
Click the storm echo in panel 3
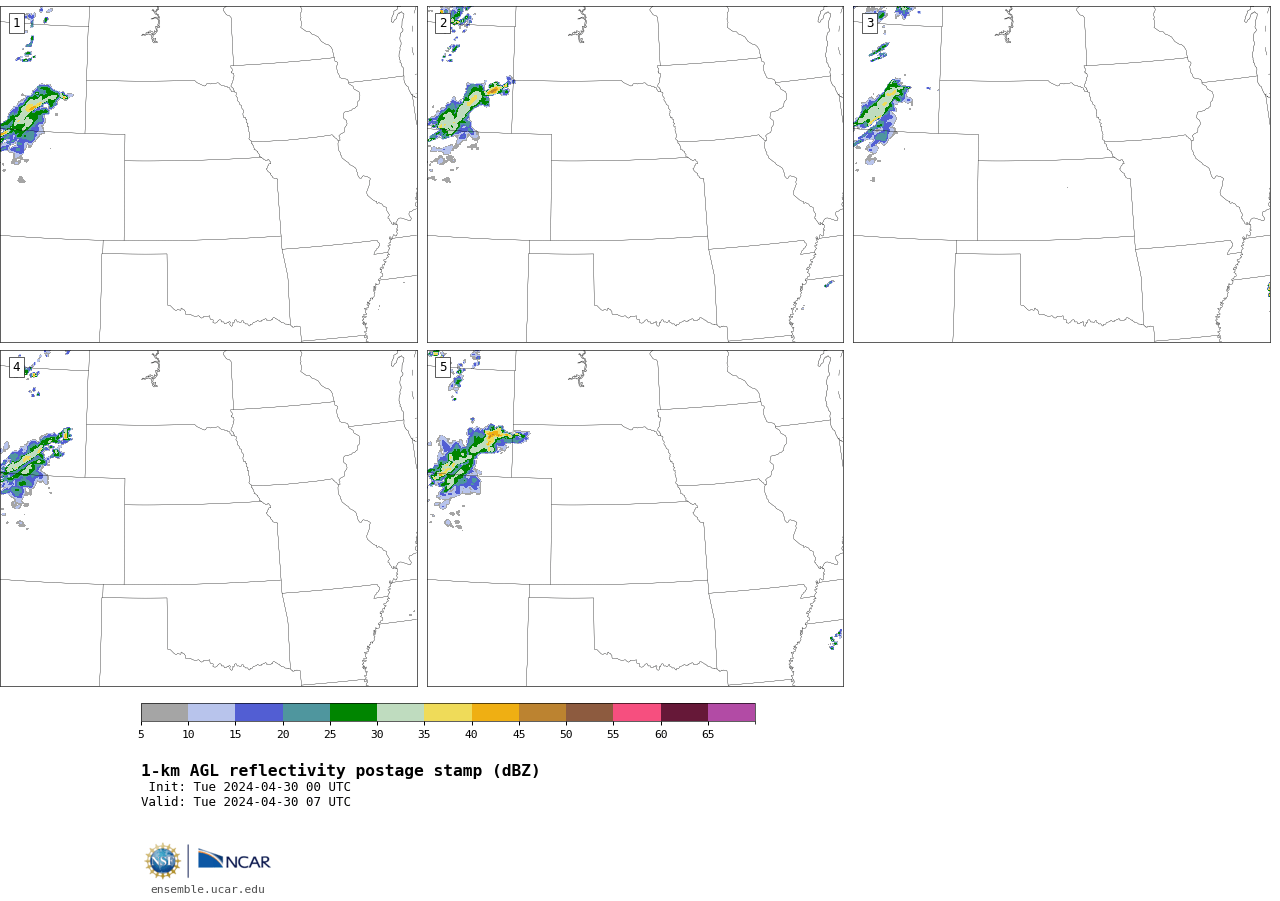[880, 112]
